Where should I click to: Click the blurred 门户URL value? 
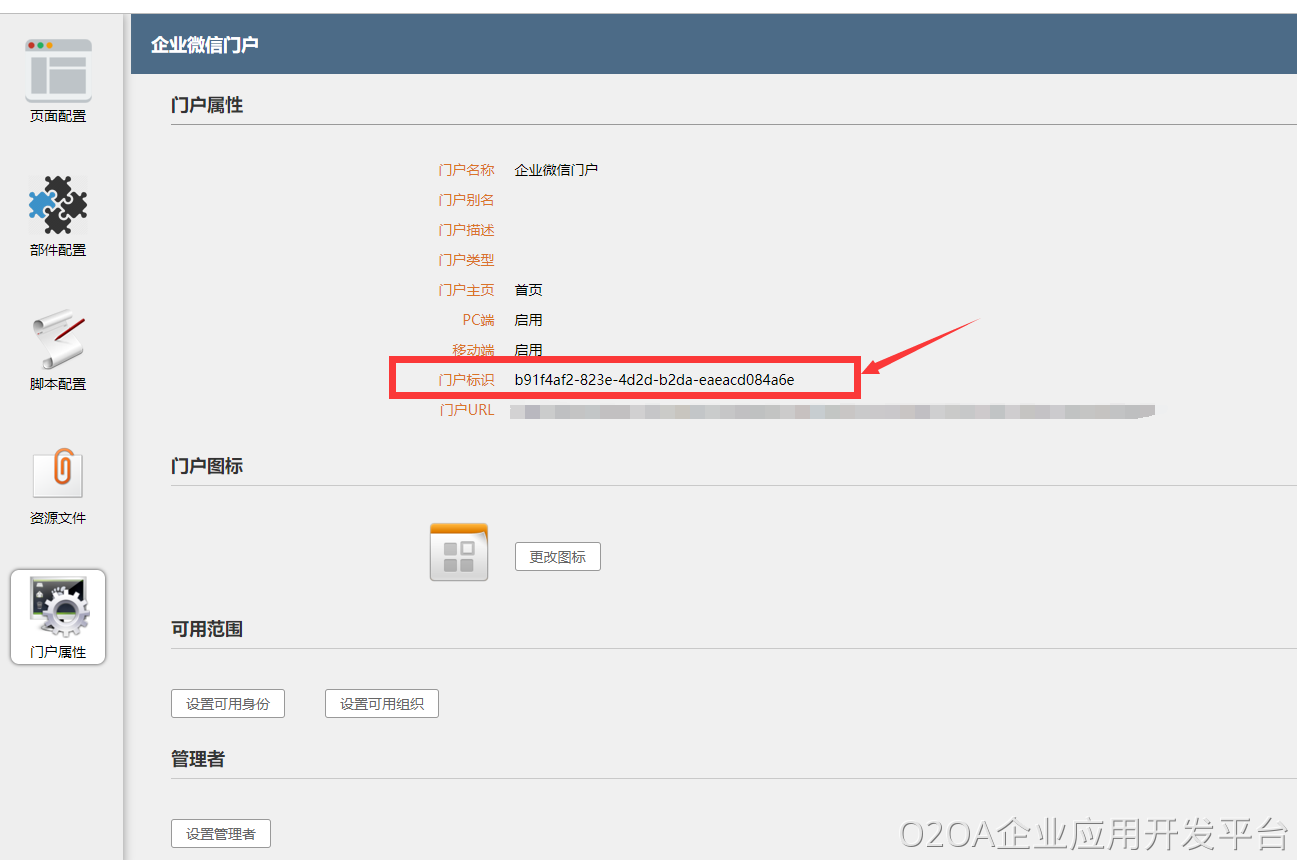point(830,410)
